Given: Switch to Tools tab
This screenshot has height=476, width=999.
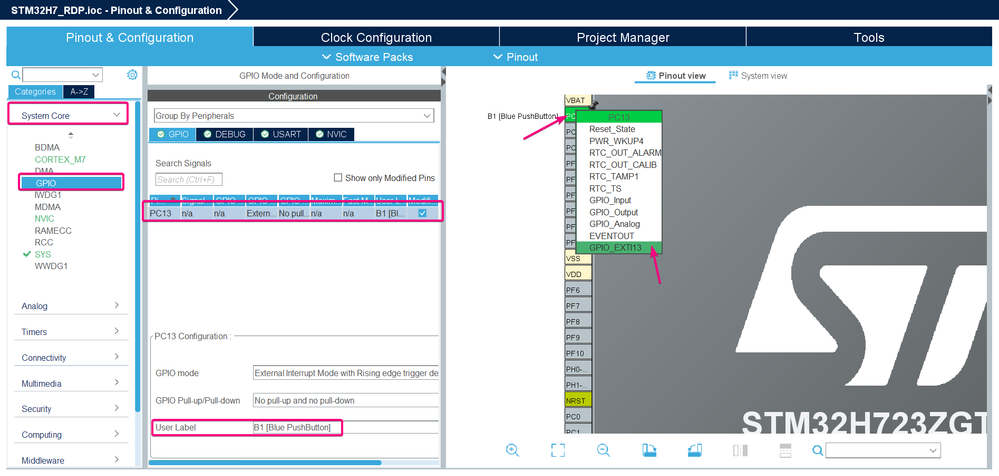Looking at the screenshot, I should click(869, 38).
